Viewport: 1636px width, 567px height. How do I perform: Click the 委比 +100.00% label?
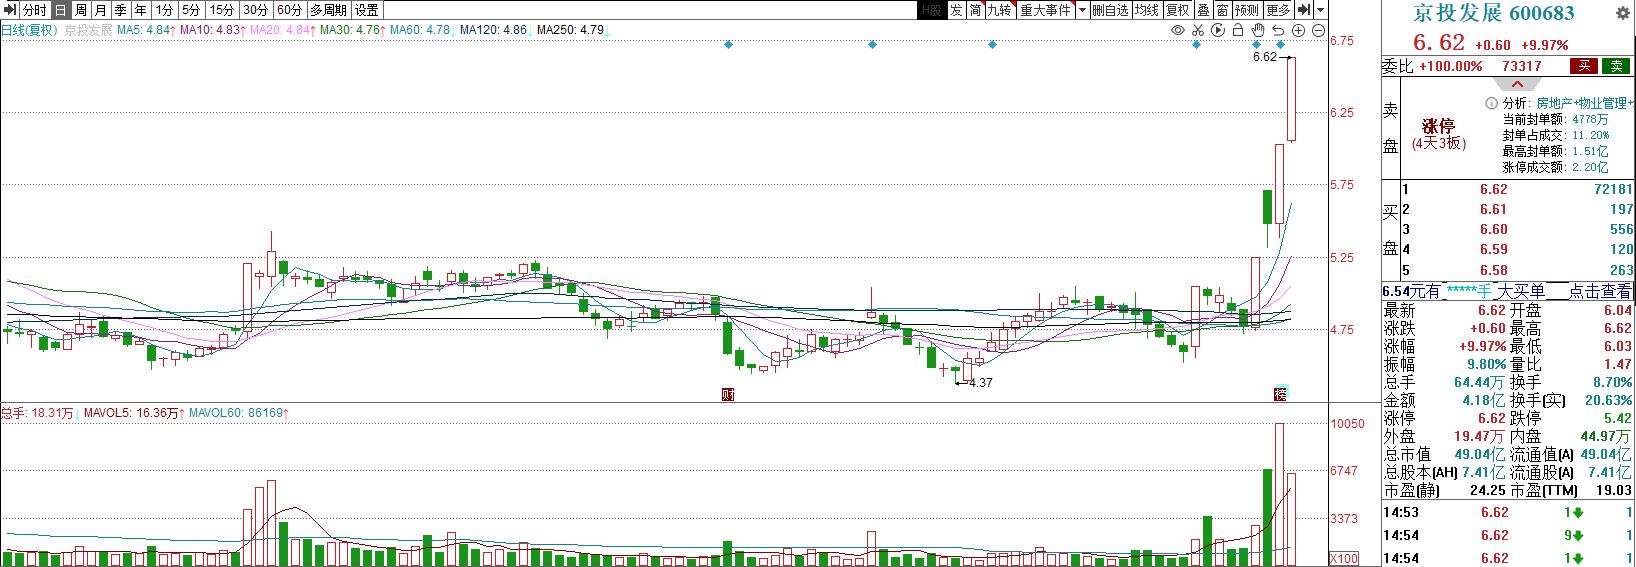click(1432, 66)
